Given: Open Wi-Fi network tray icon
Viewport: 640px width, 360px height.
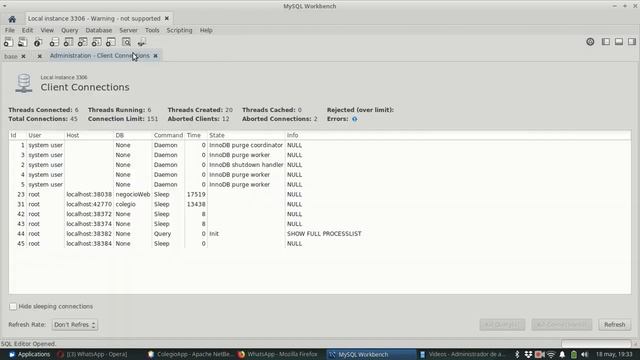Looking at the screenshot, I should pos(551,354).
